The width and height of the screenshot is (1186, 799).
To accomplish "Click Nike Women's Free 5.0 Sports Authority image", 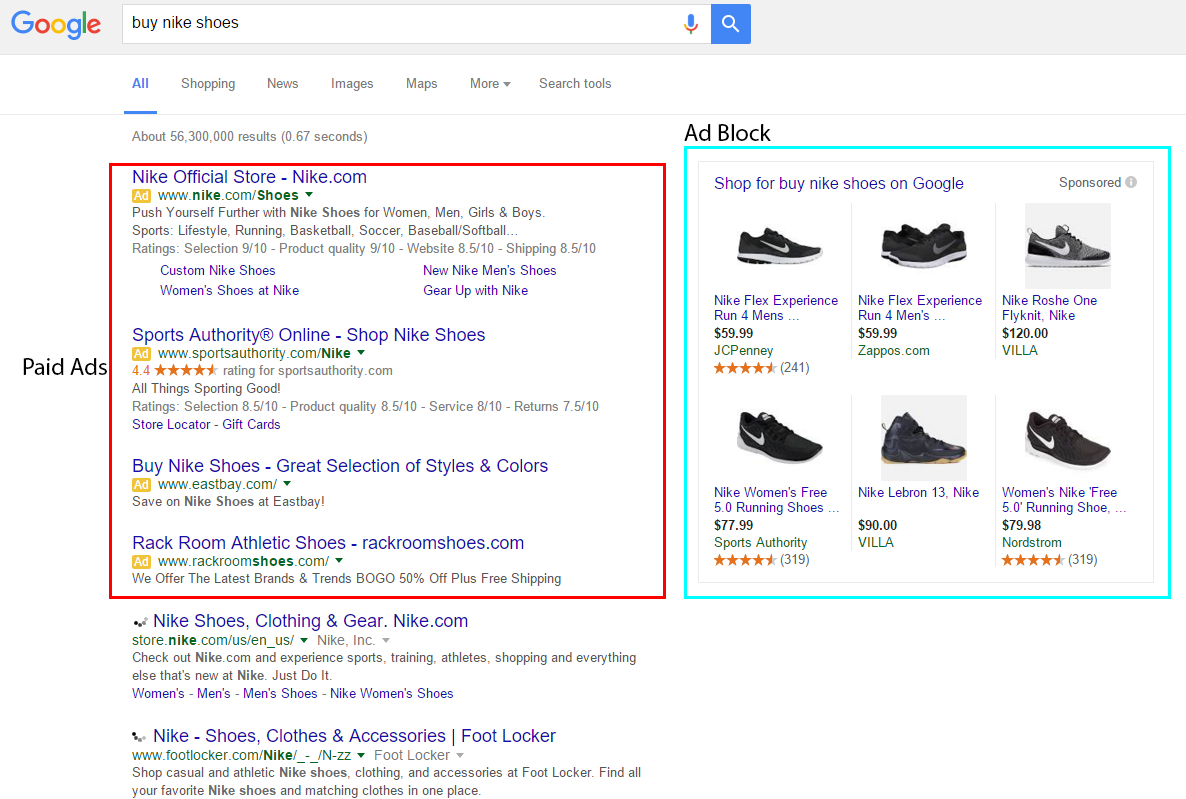I will (x=779, y=437).
